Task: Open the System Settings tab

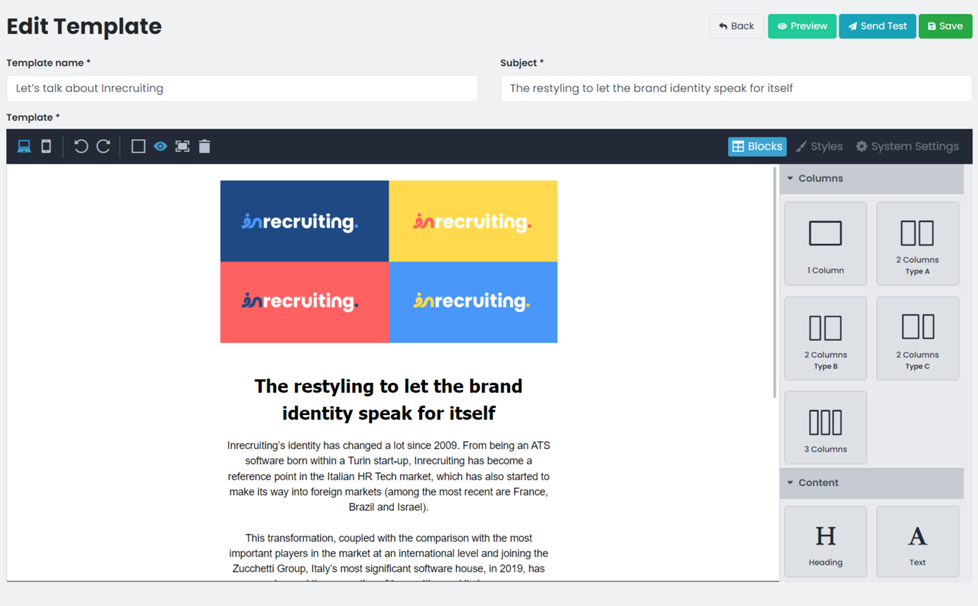Action: pos(907,147)
